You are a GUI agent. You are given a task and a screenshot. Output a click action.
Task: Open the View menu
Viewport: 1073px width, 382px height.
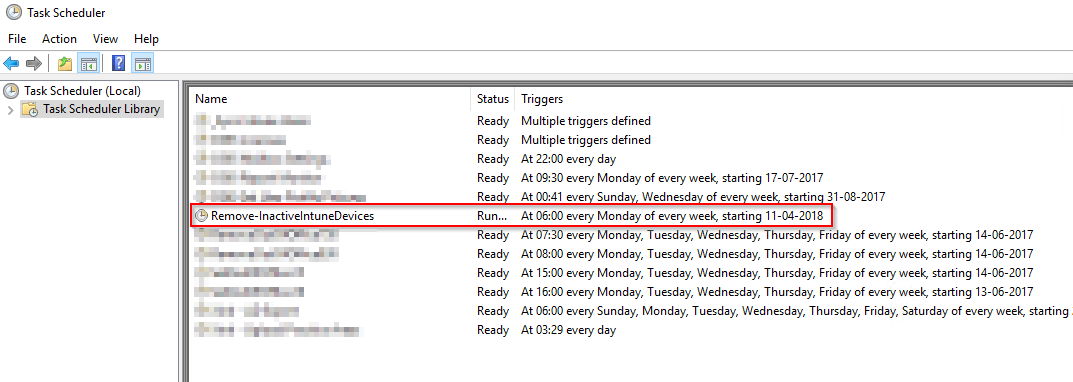[x=105, y=39]
